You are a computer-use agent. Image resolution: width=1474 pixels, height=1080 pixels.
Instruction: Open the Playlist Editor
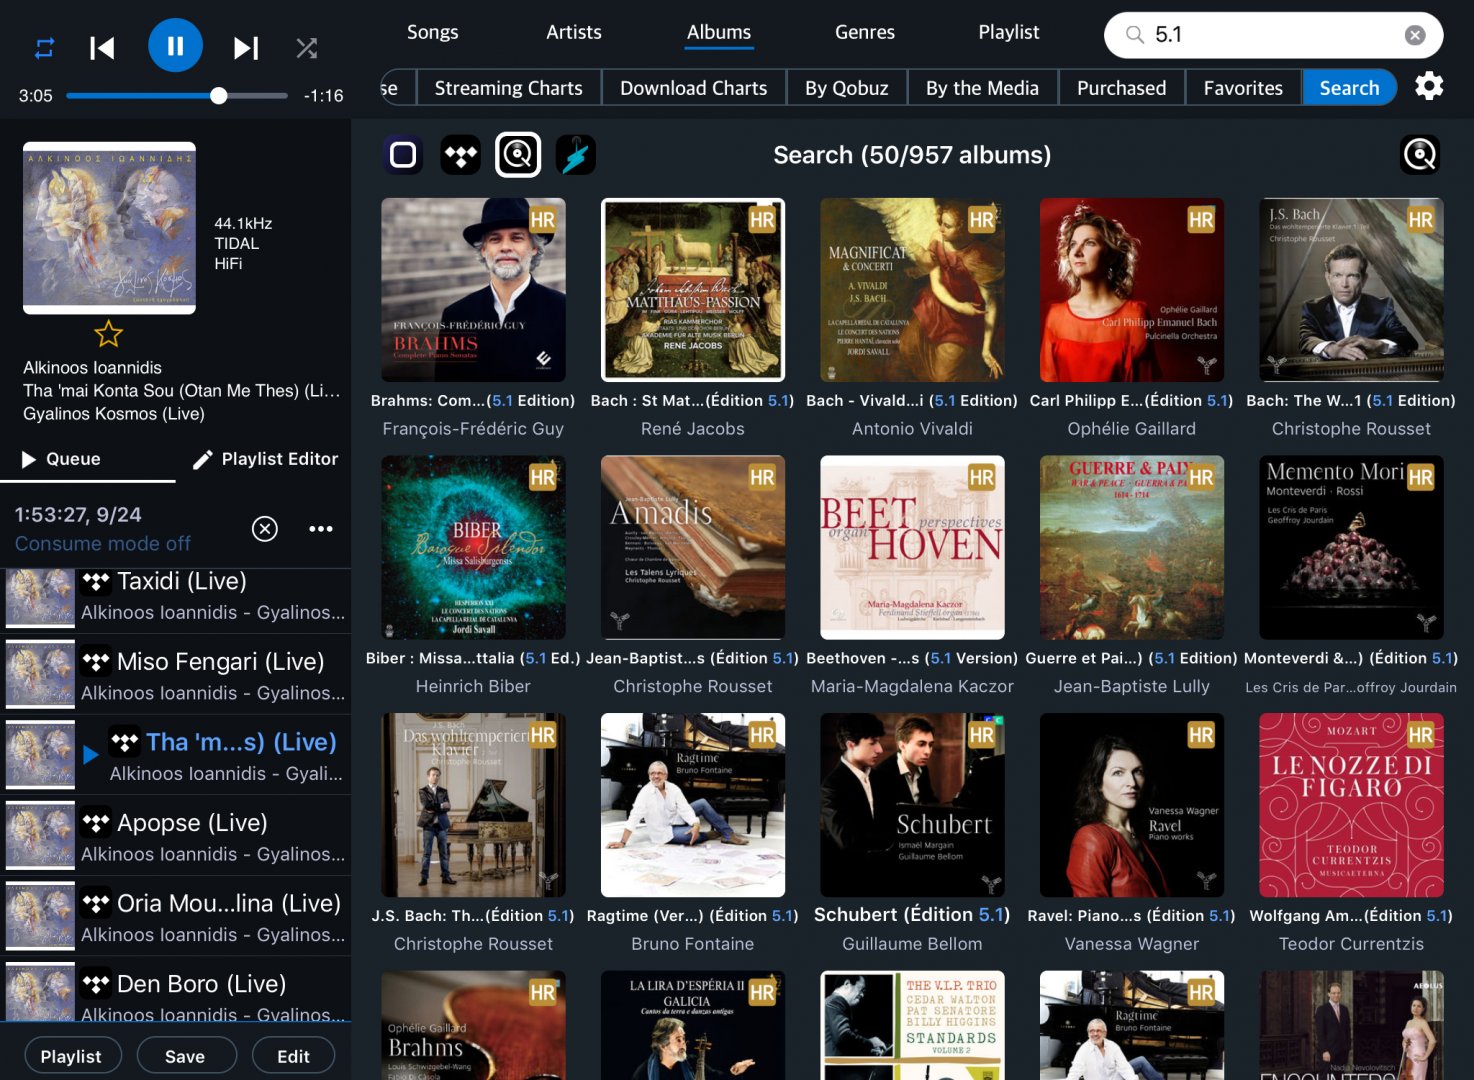coord(265,459)
